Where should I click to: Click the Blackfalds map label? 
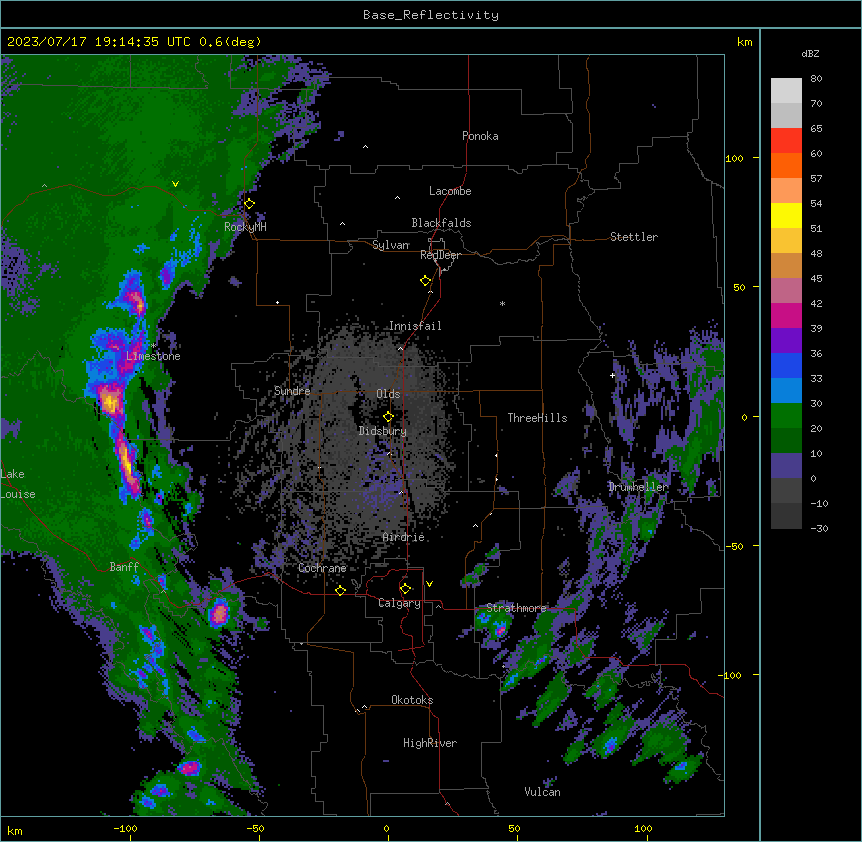click(x=441, y=223)
